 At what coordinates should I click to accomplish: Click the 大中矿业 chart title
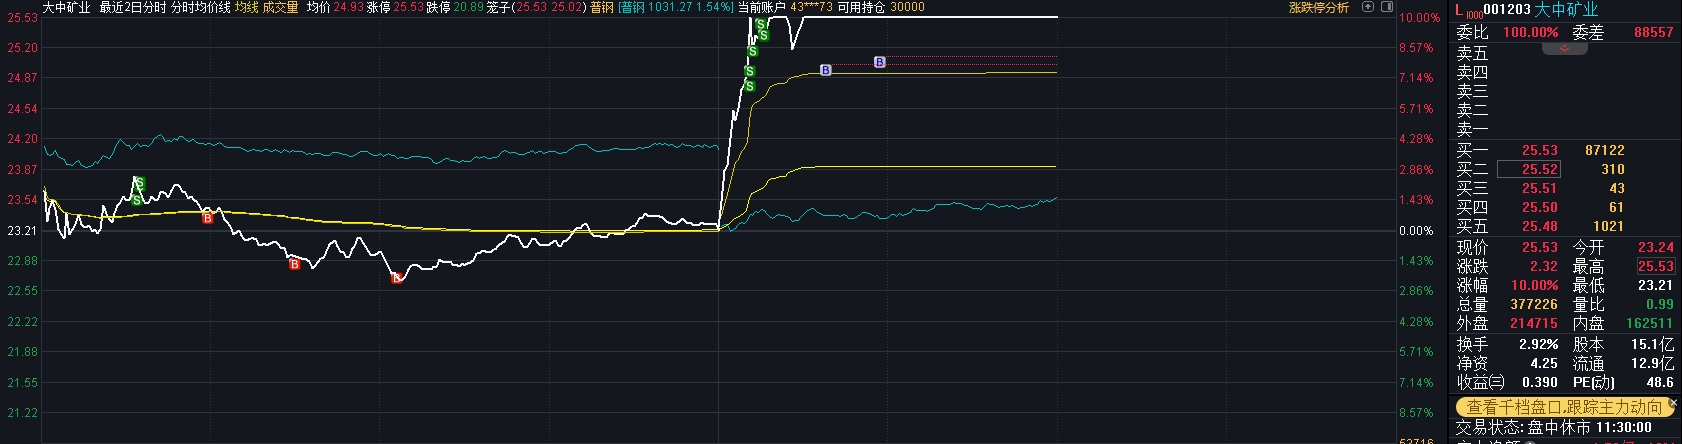[66, 7]
